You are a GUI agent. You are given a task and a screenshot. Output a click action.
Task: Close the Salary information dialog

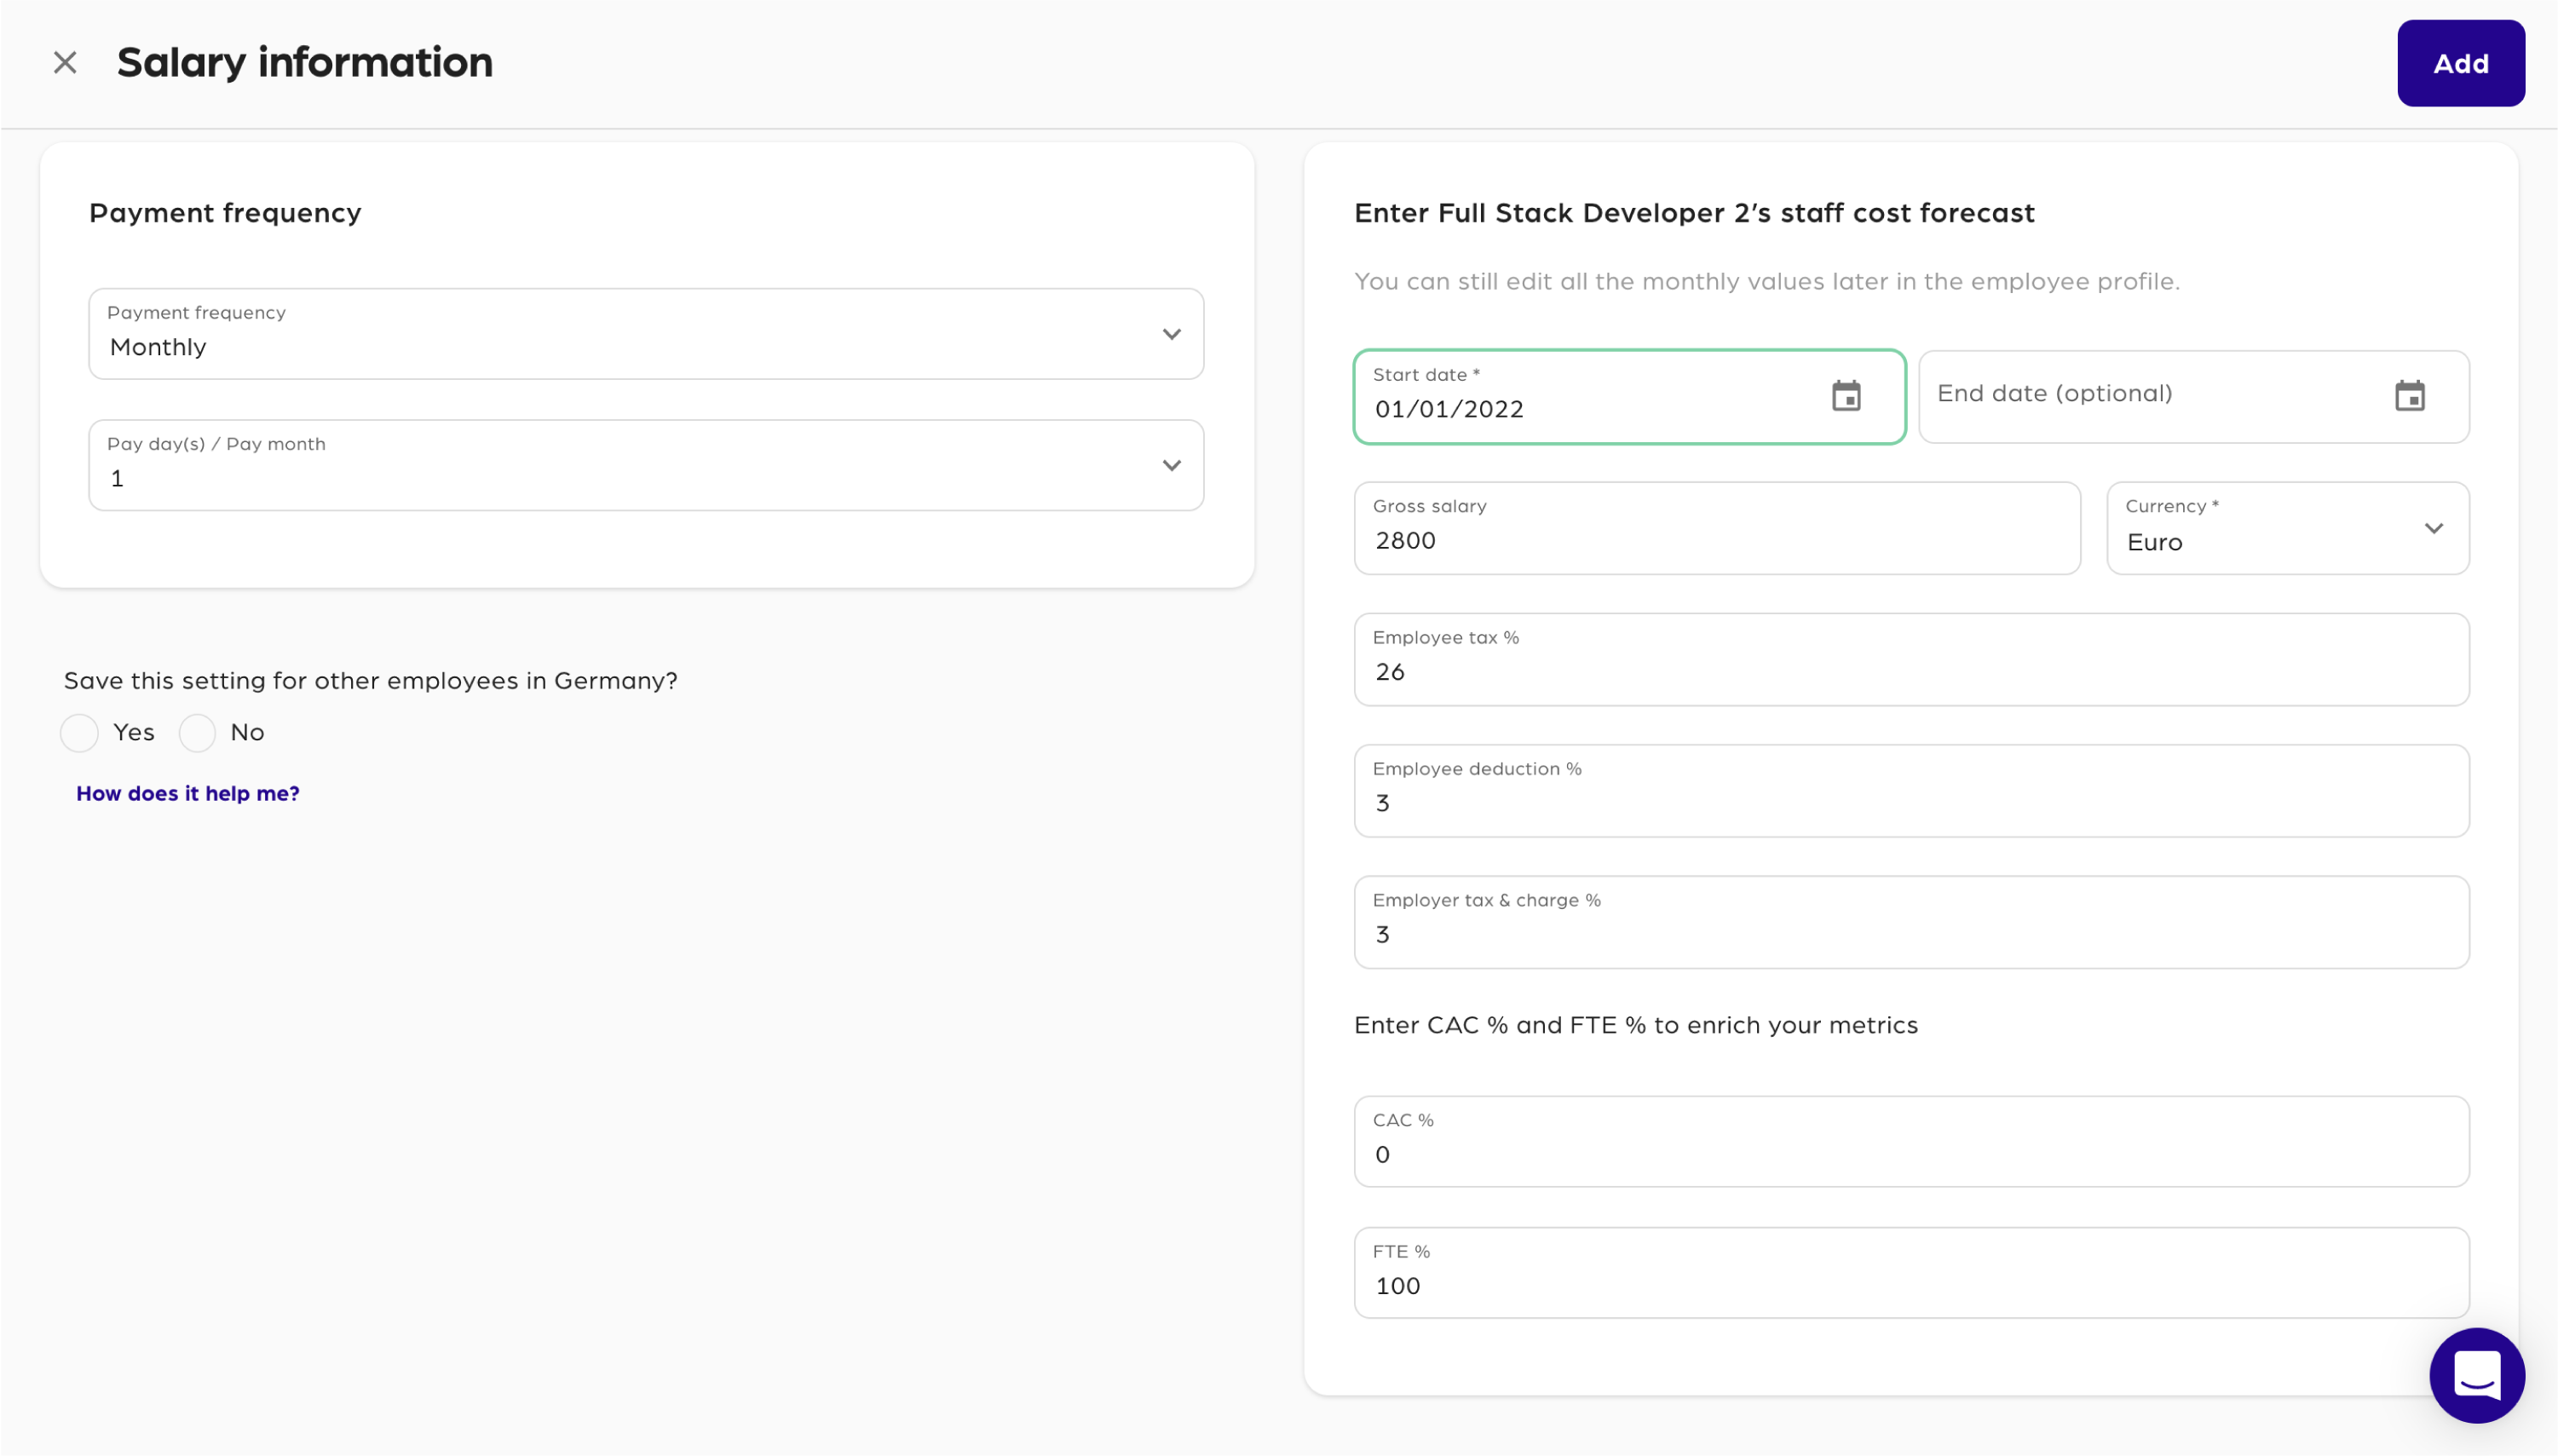65,63
